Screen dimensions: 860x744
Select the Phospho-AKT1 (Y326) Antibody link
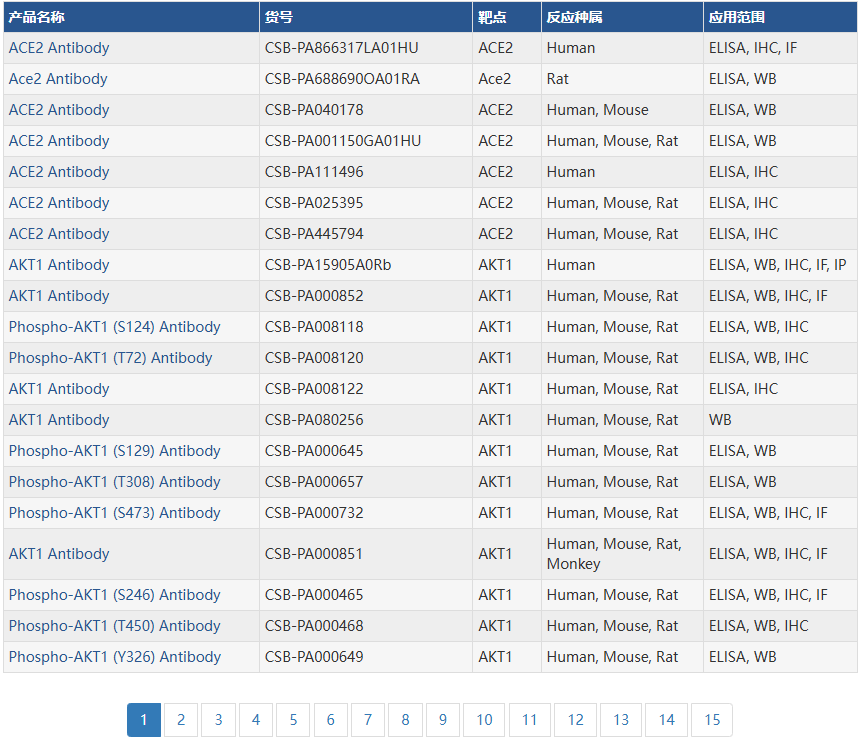point(114,657)
